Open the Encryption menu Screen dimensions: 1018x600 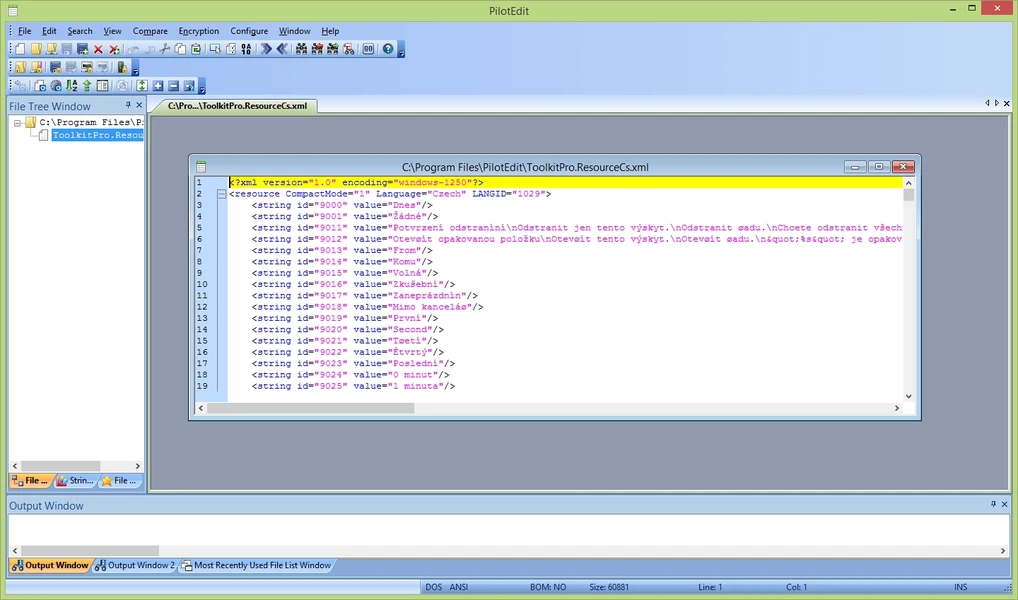coord(199,31)
